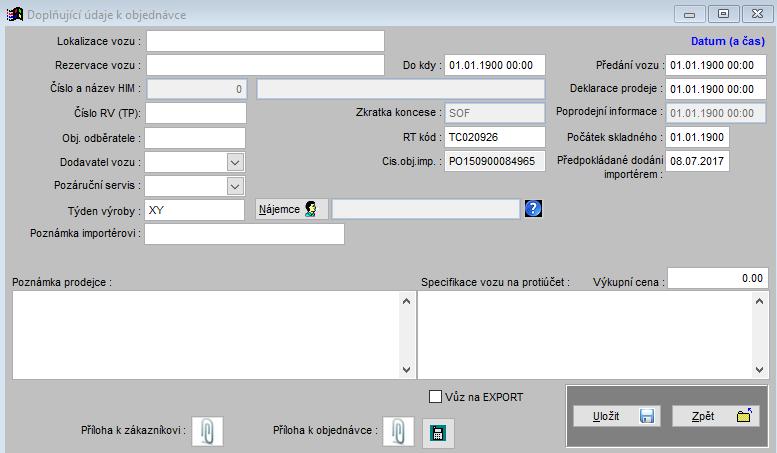777x453 pixels.
Task: Expand the Dodavatel vozu dropdown
Action: [235, 162]
